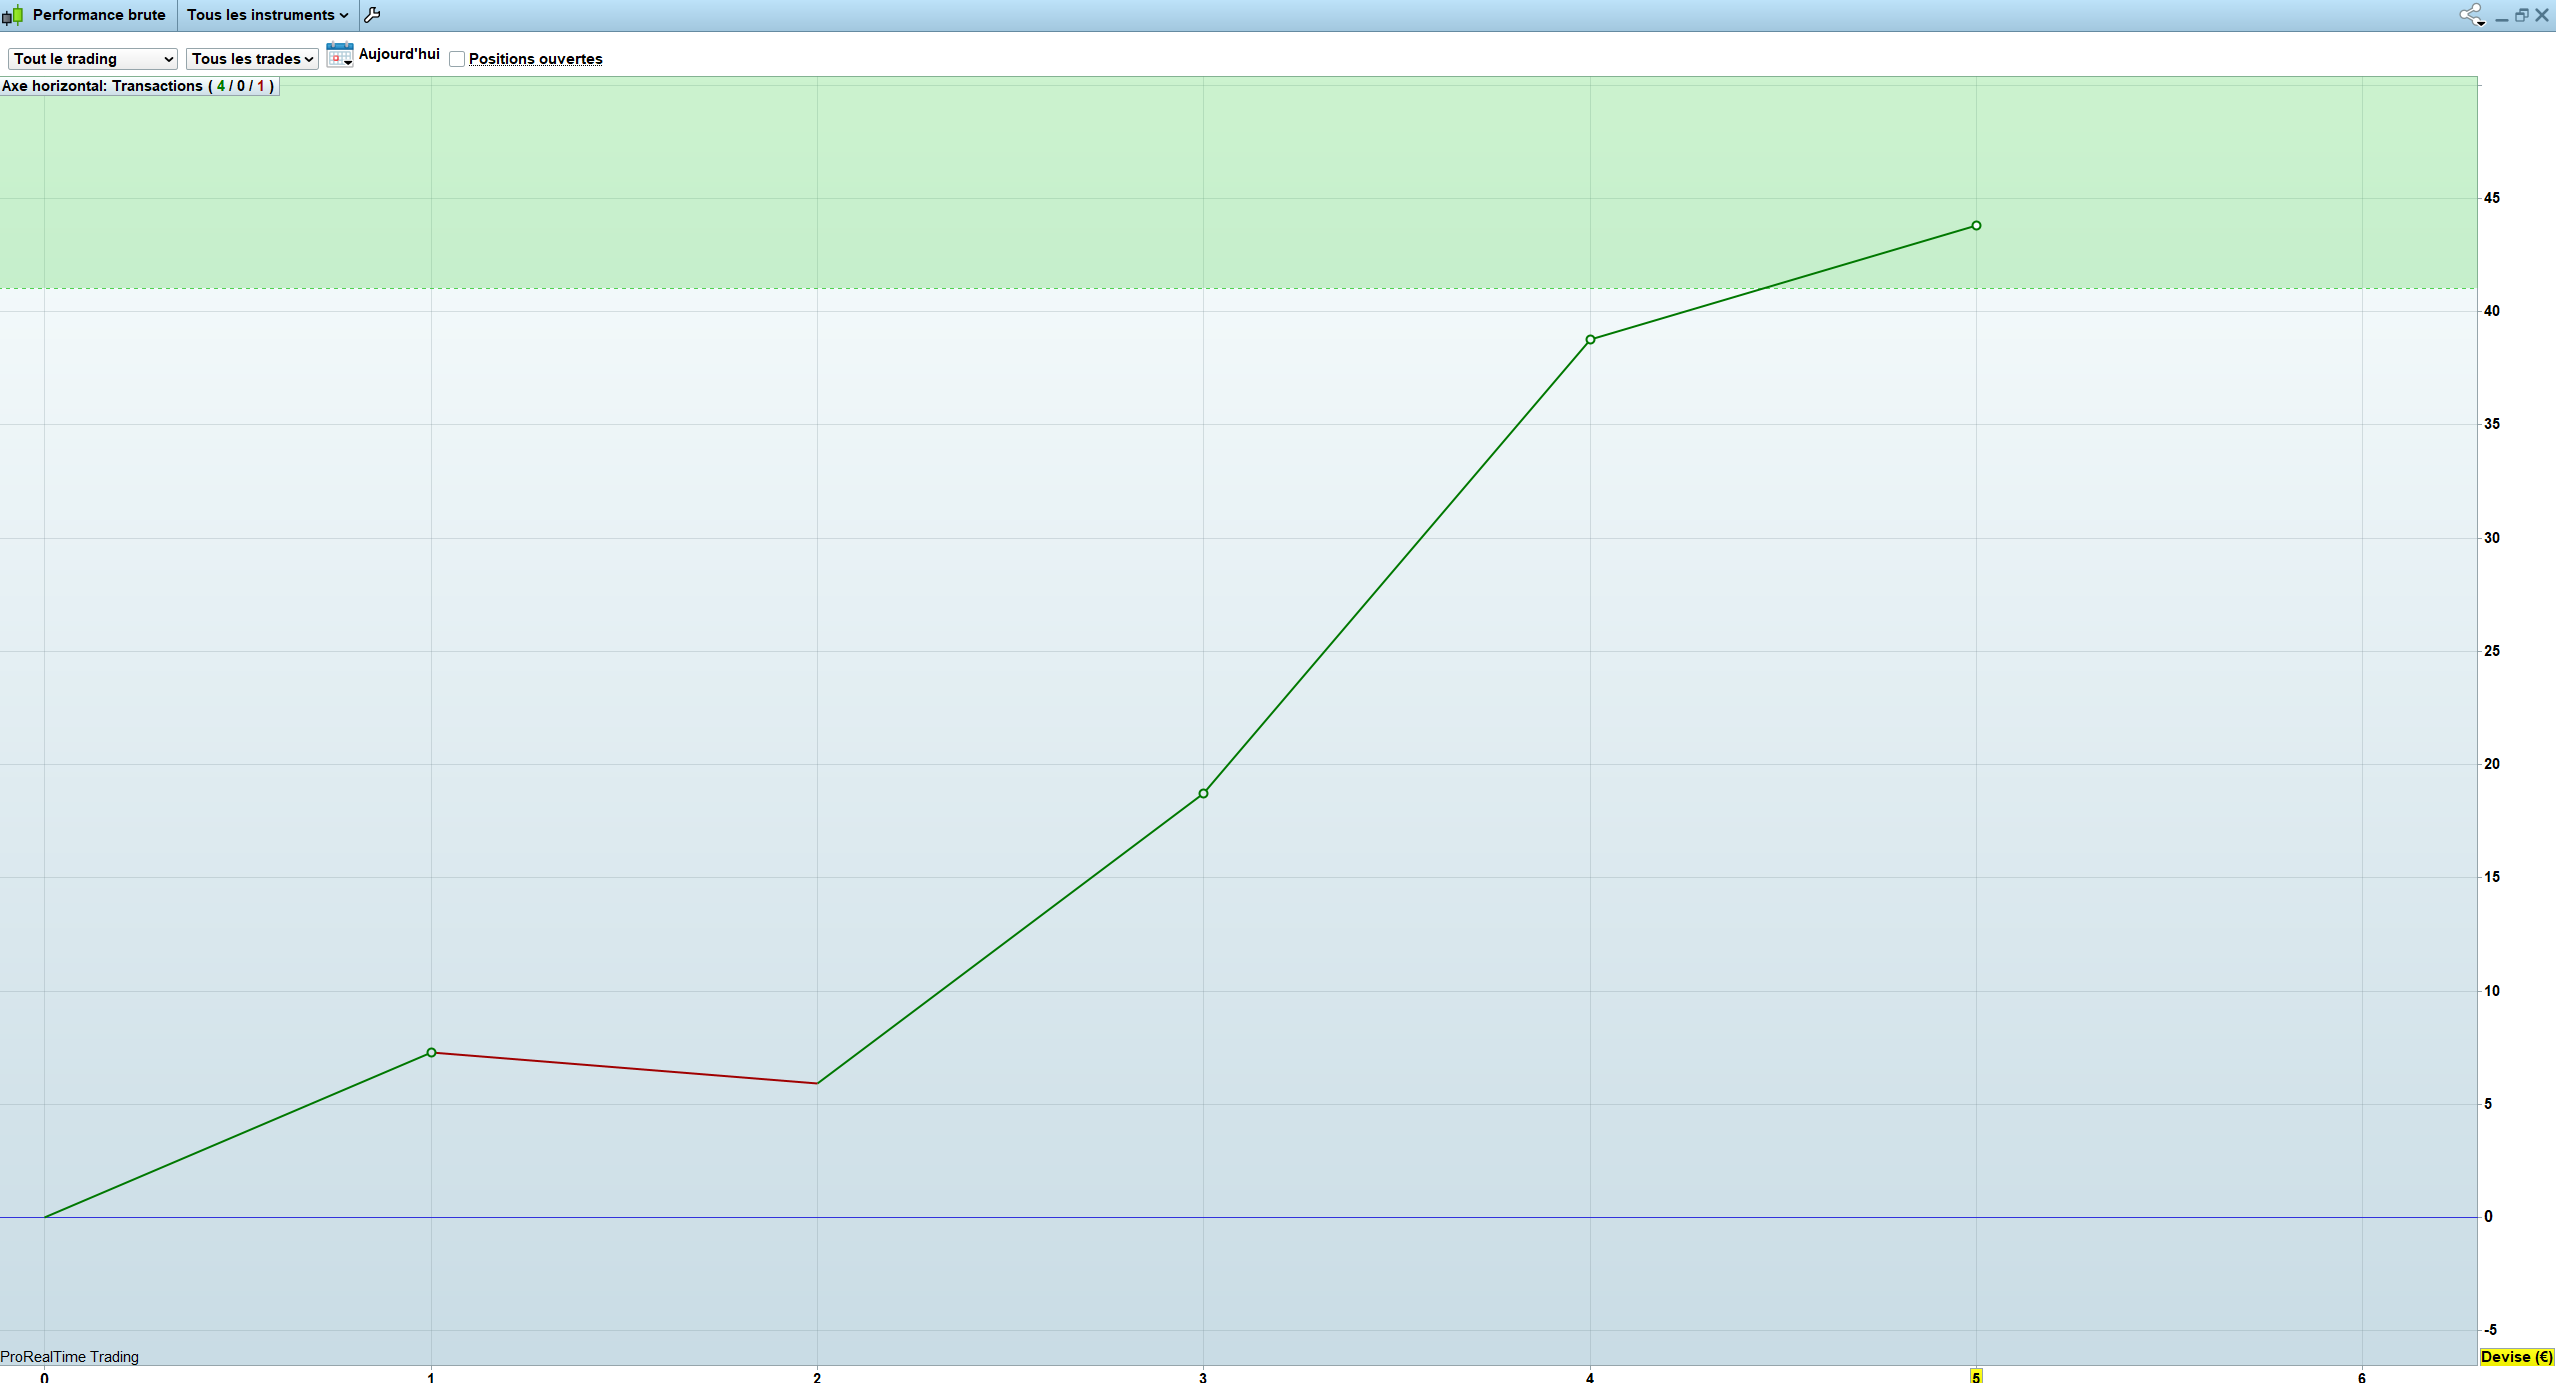Minimize the Performance brute window

pos(2501,16)
